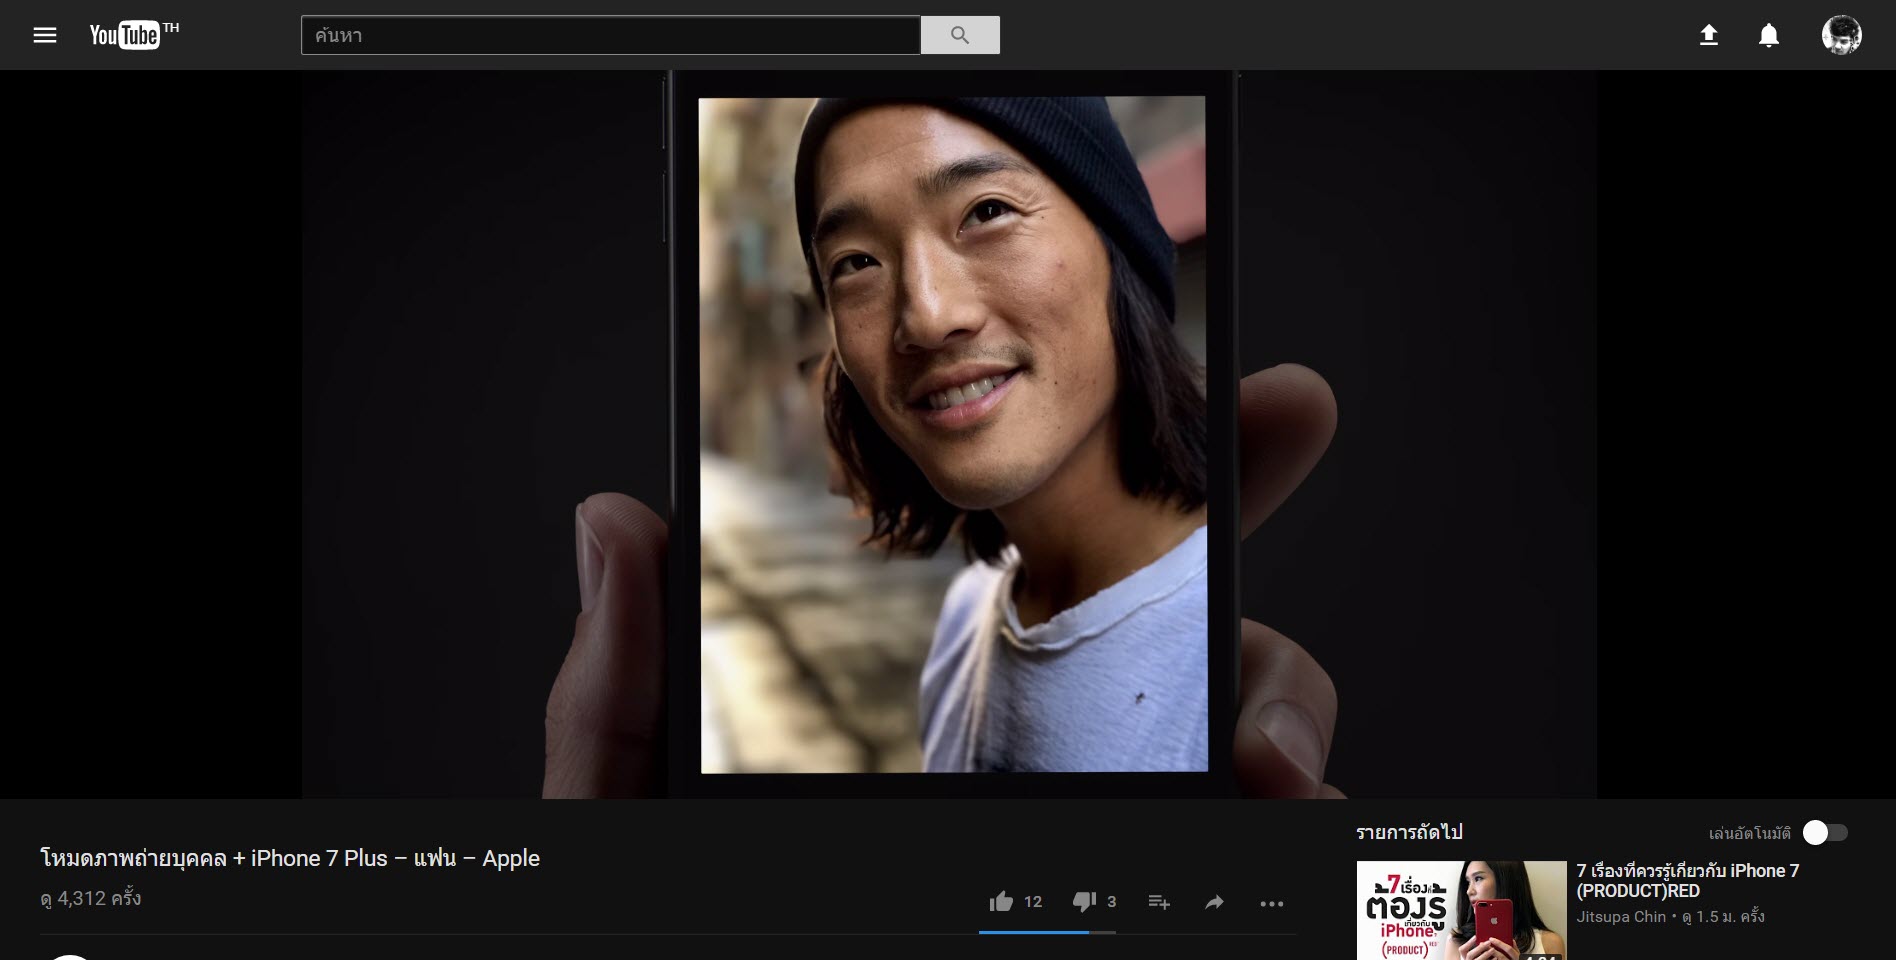1896x960 pixels.
Task: Click the iPhone 7 Plus video title
Action: 290,858
